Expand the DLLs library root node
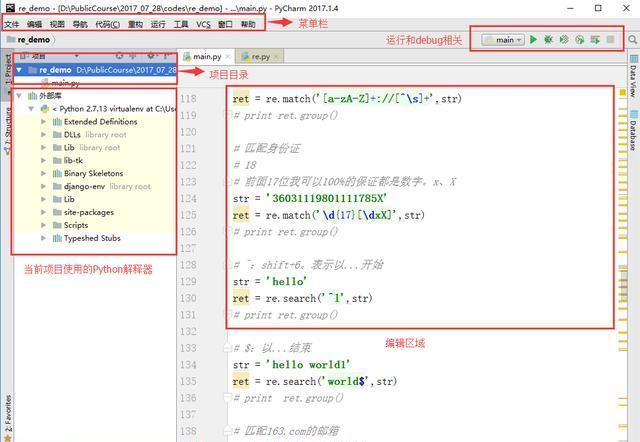This screenshot has width=640, height=442. point(43,135)
